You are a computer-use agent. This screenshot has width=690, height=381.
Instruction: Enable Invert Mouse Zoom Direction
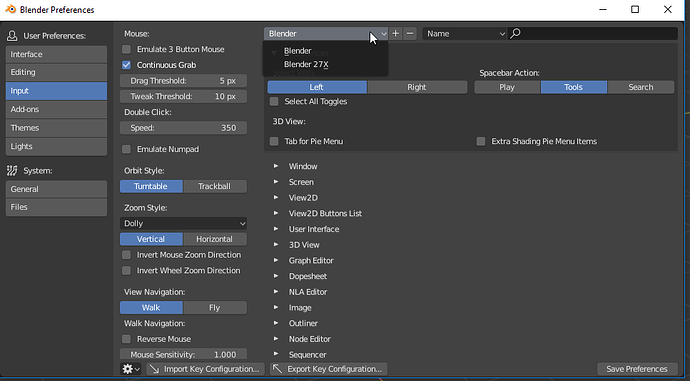(126, 255)
